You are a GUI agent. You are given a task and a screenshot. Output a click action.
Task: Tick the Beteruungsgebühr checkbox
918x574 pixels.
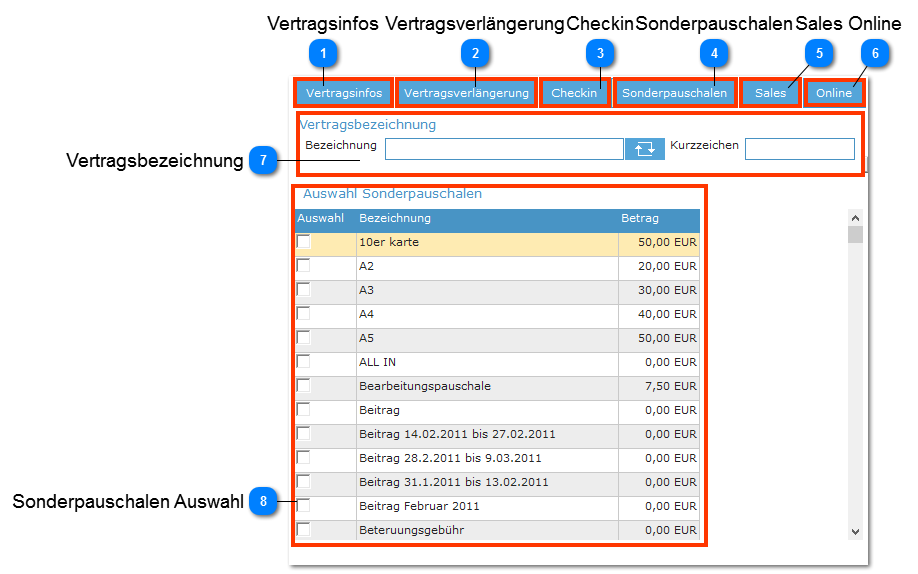(303, 529)
